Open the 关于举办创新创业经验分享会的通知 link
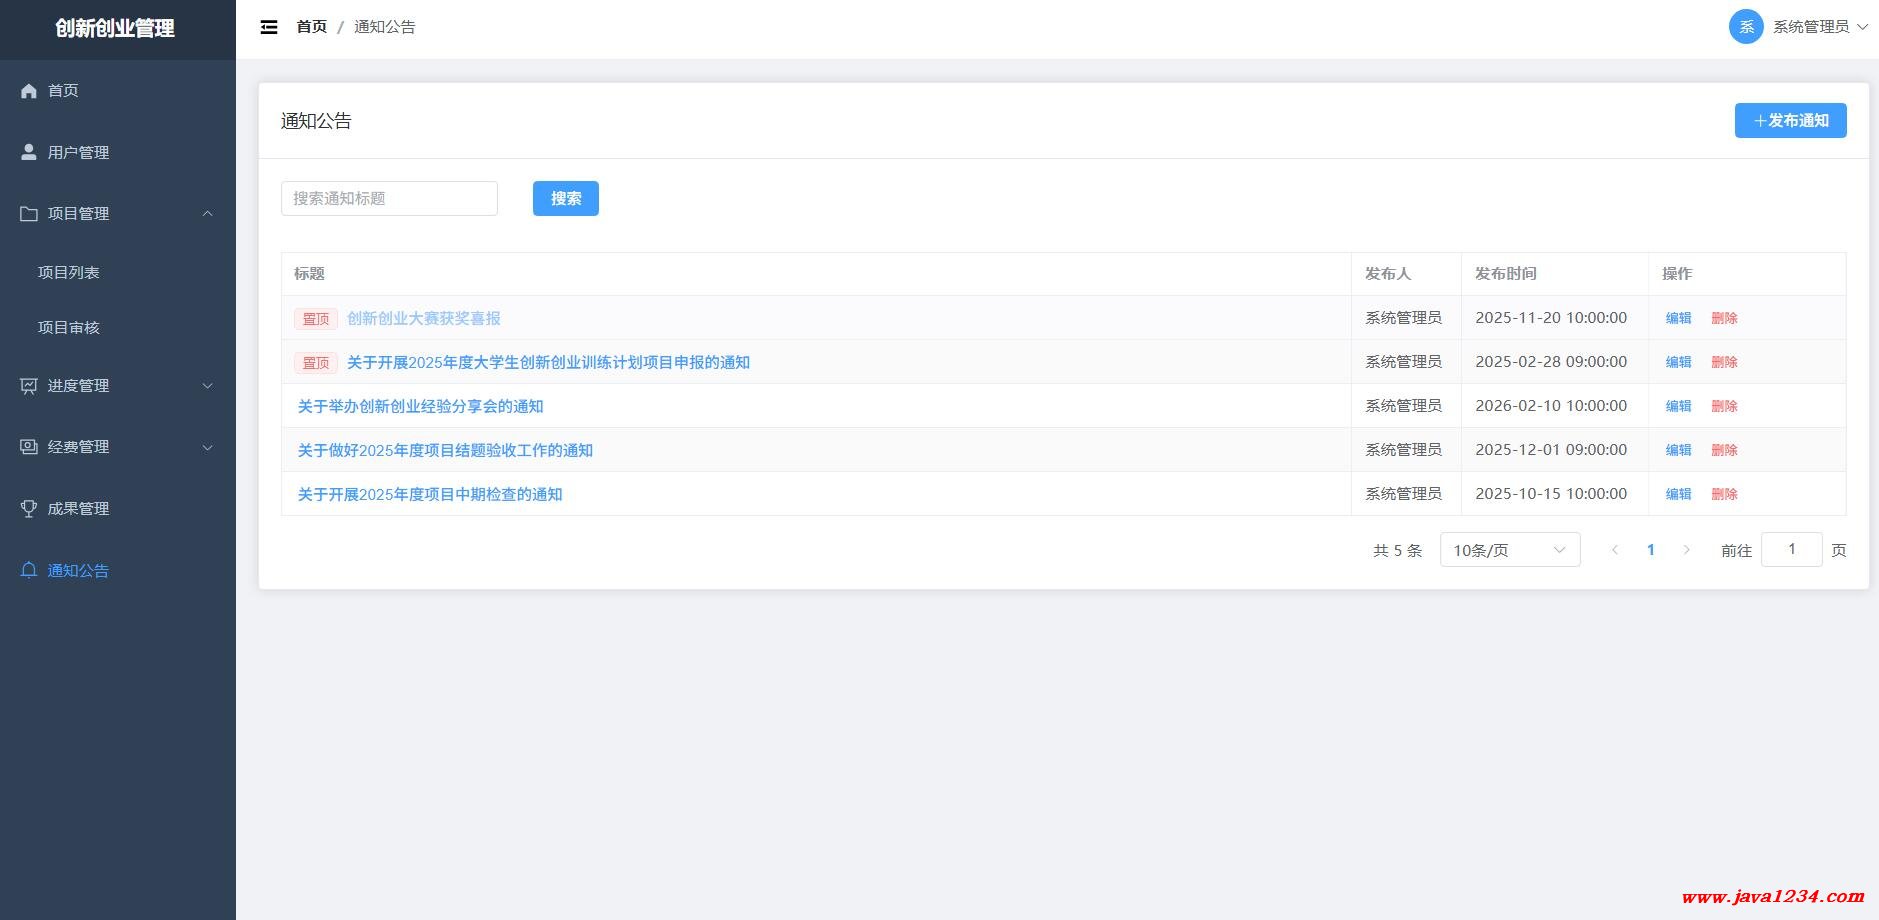This screenshot has height=920, width=1879. point(420,406)
